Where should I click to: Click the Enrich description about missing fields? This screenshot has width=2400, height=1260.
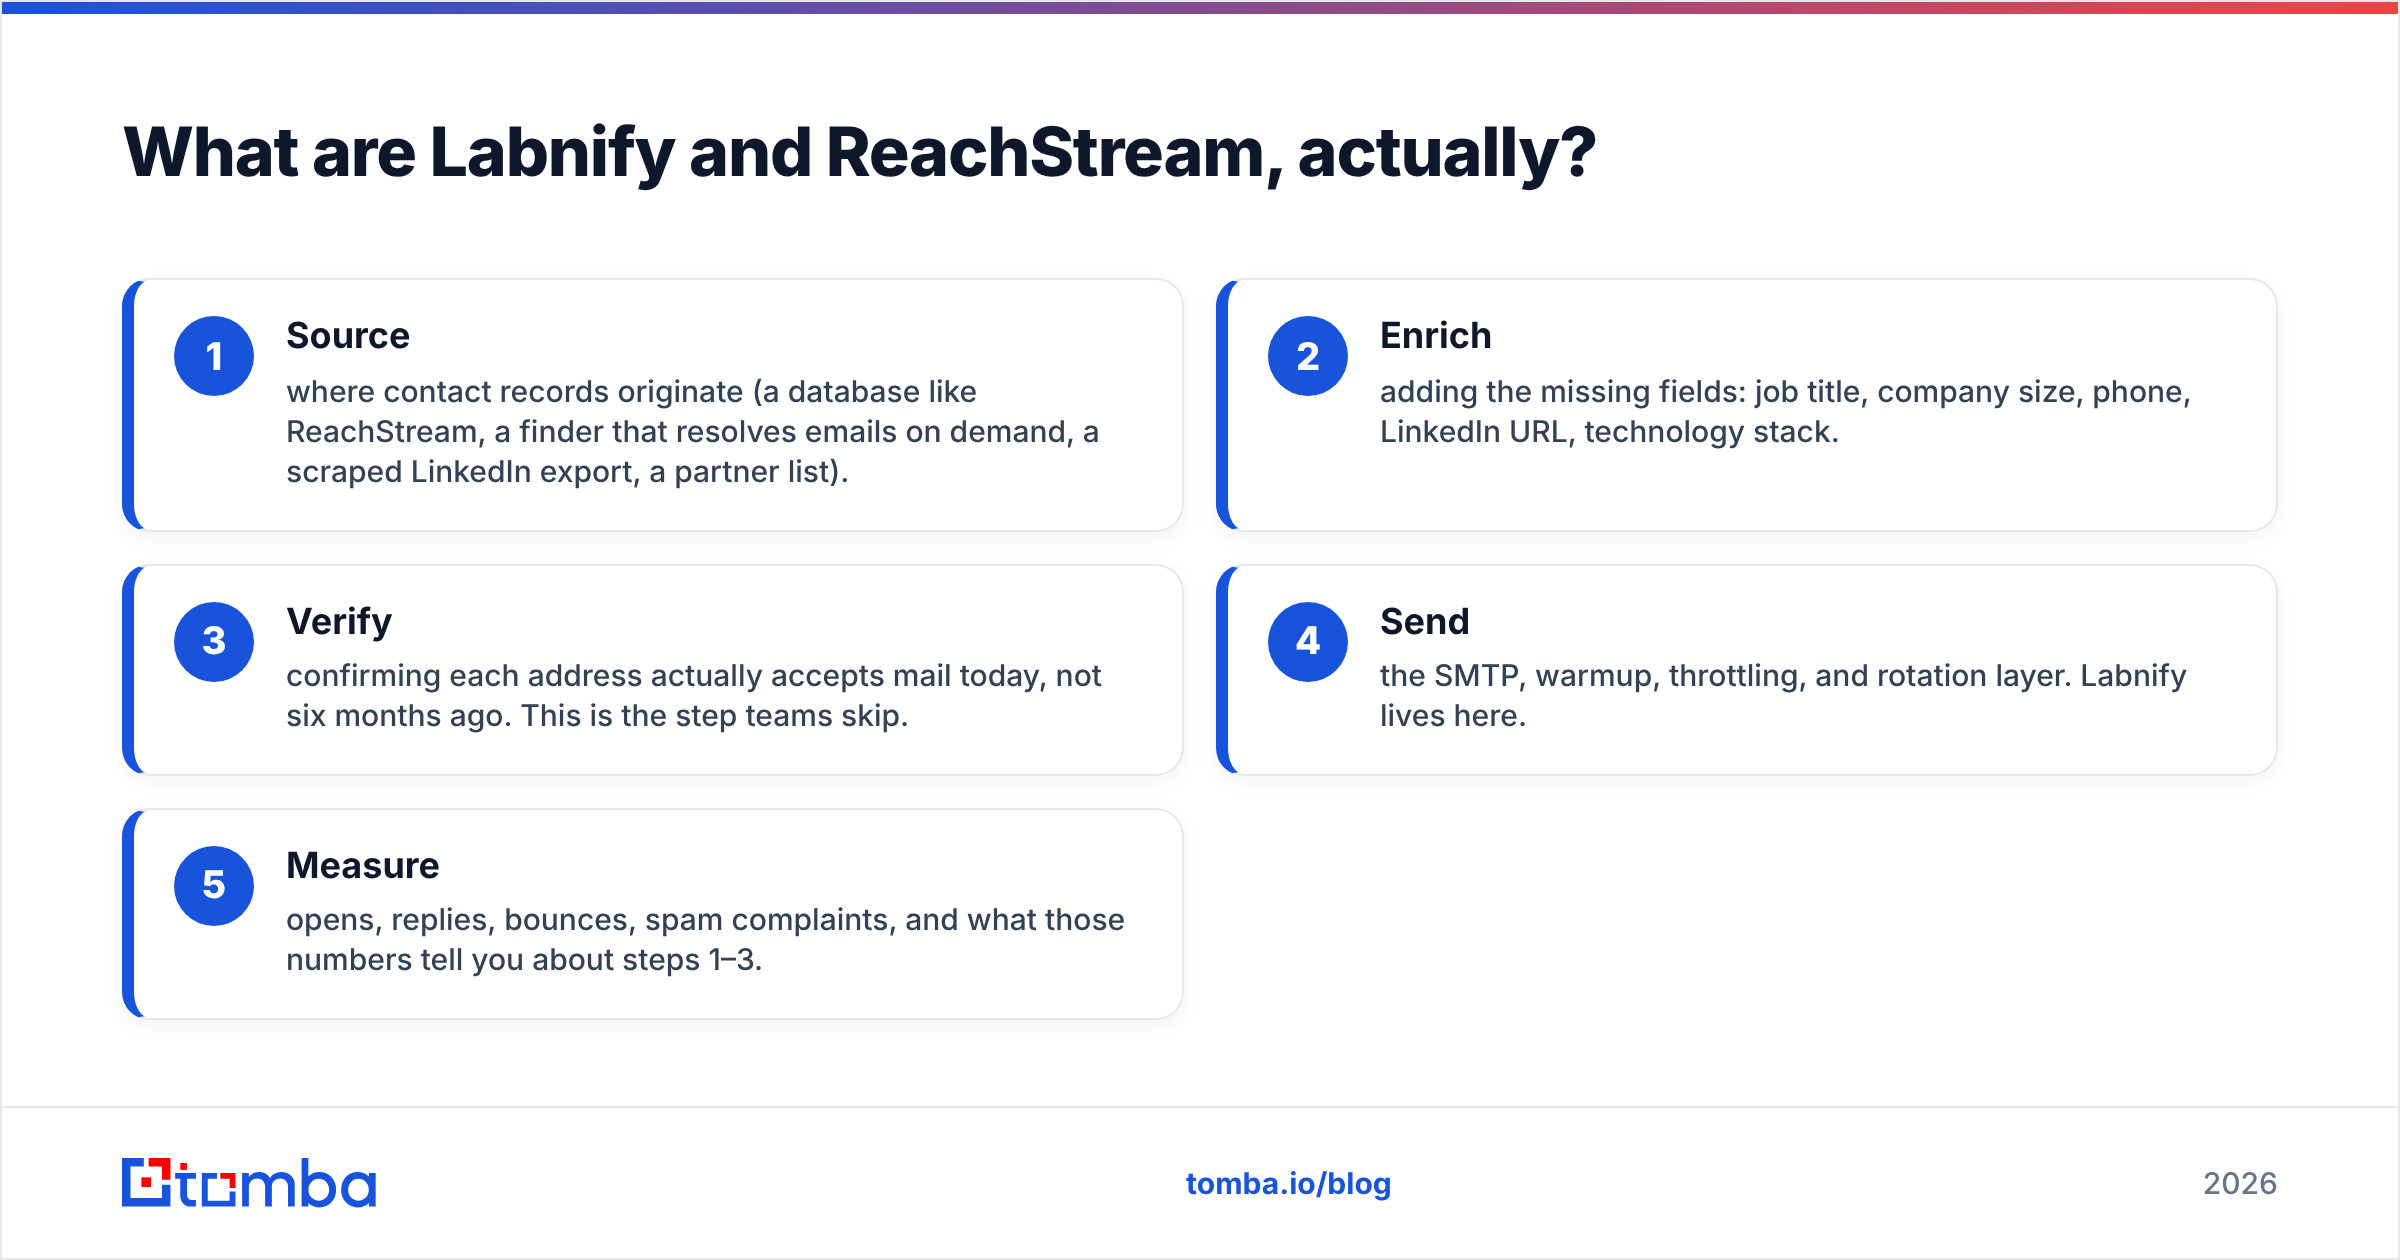pos(1785,411)
